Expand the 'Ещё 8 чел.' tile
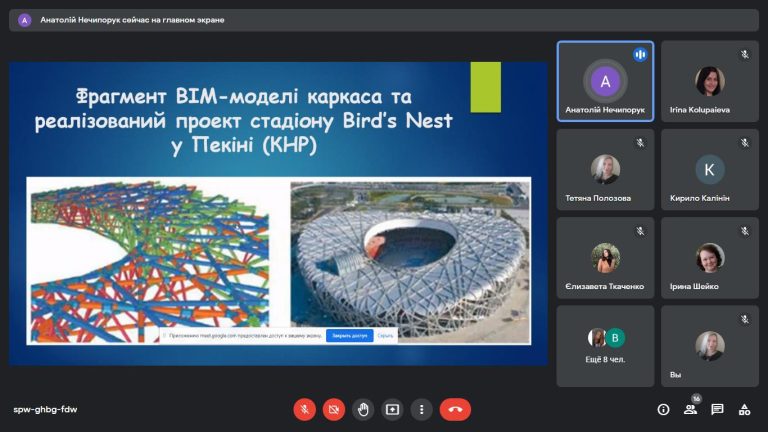Screen dimensions: 768x432 click(605, 346)
